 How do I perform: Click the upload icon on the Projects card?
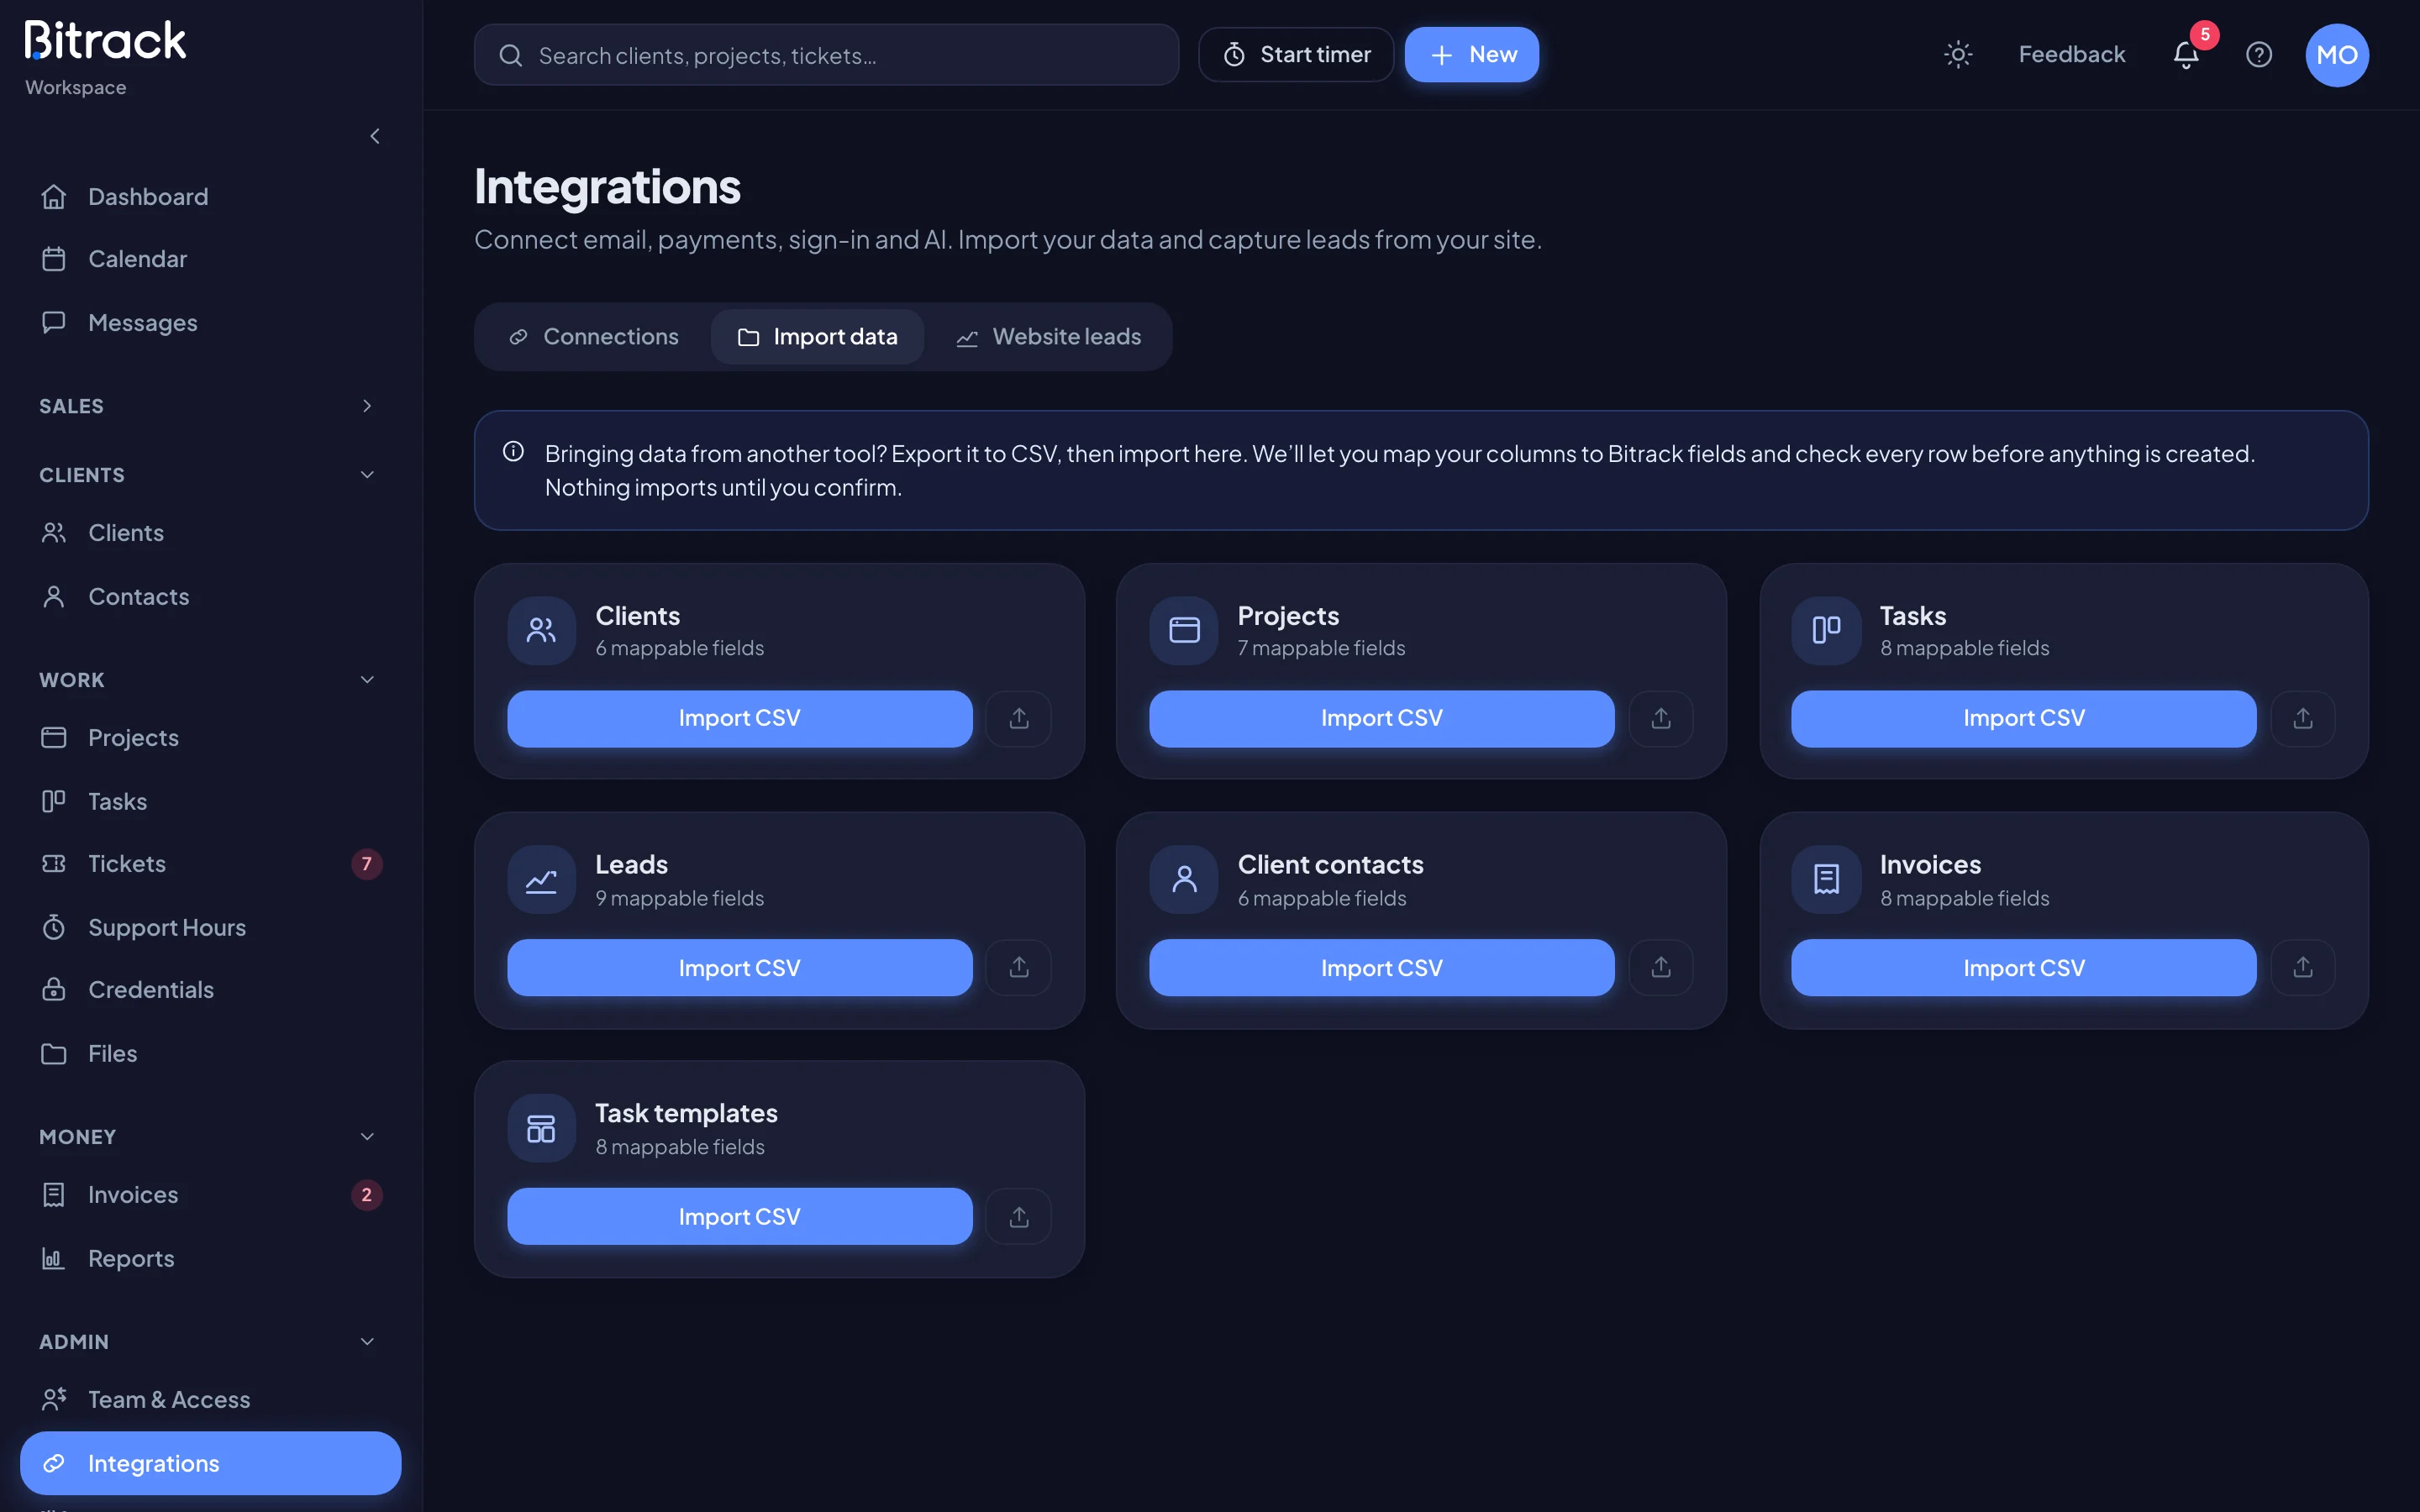click(1660, 718)
